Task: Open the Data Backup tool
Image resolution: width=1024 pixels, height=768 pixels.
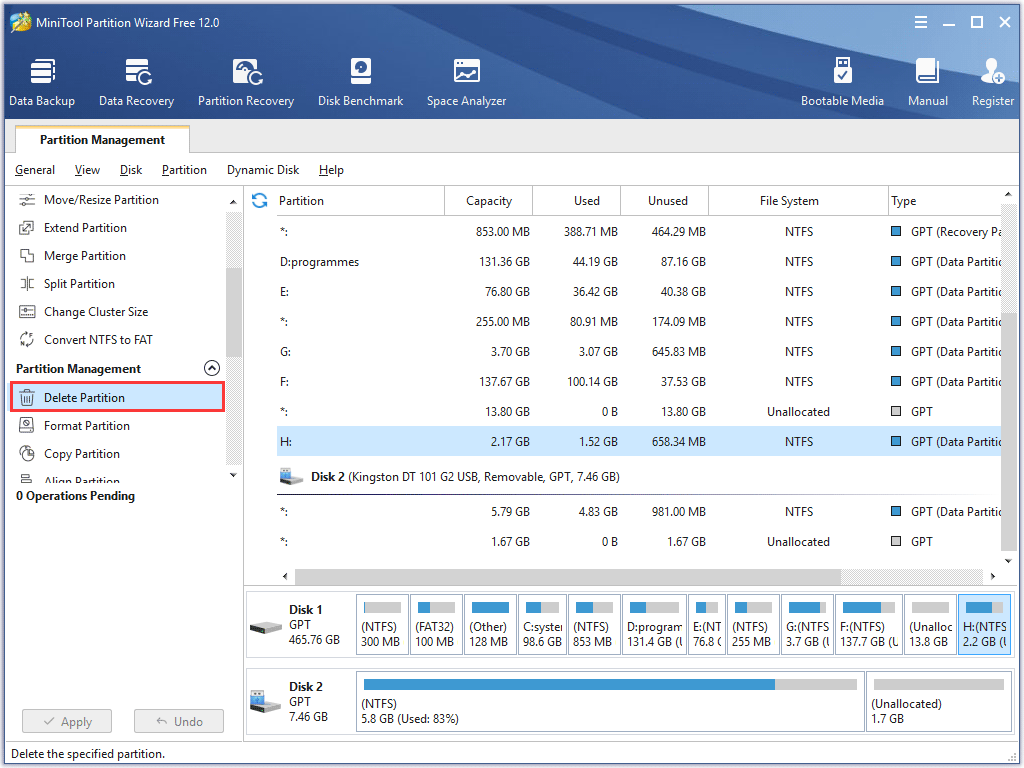Action: click(x=42, y=82)
